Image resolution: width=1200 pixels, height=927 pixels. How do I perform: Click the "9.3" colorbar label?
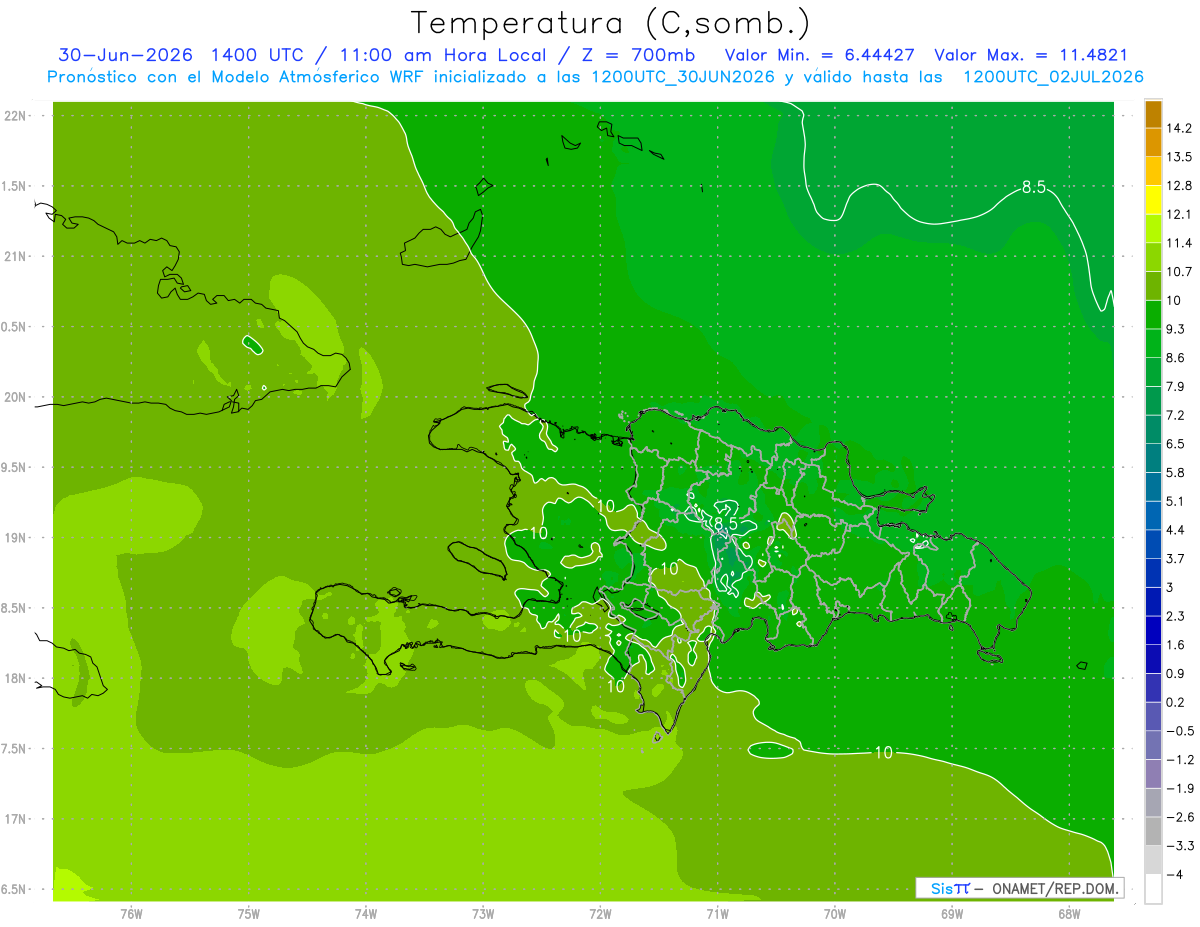pyautogui.click(x=1177, y=329)
